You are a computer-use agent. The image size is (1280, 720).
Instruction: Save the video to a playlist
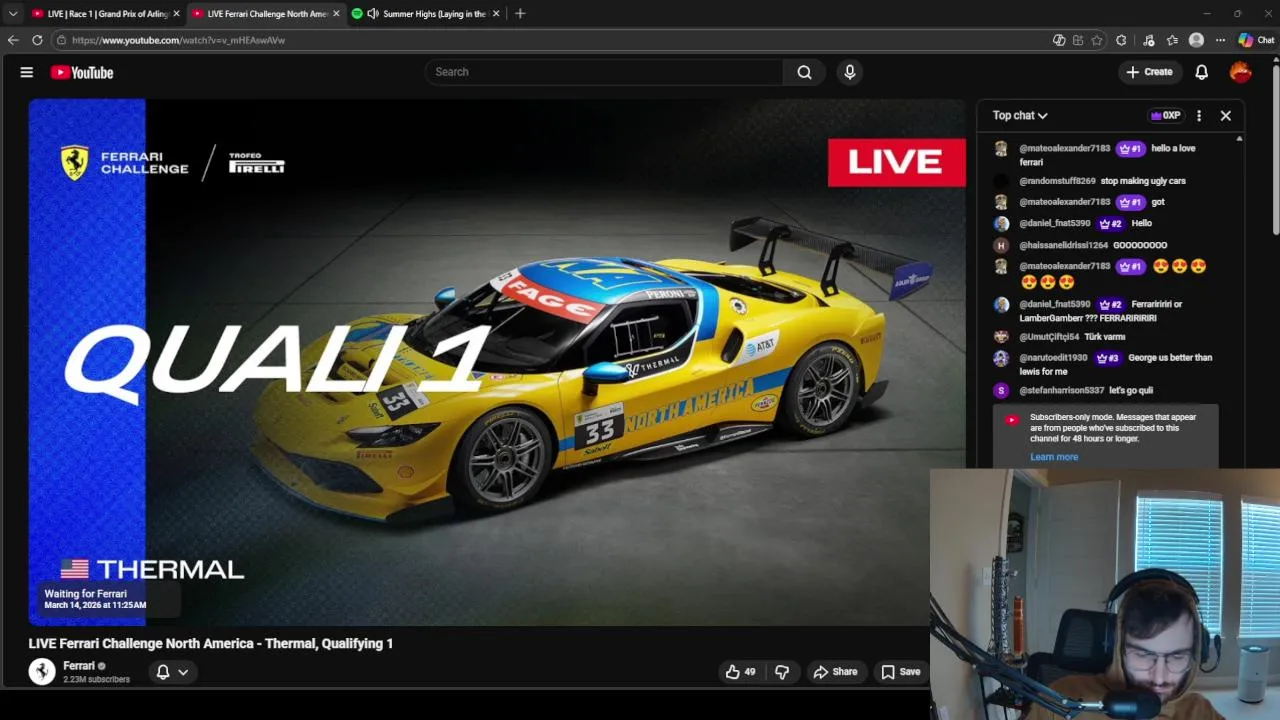click(x=900, y=672)
